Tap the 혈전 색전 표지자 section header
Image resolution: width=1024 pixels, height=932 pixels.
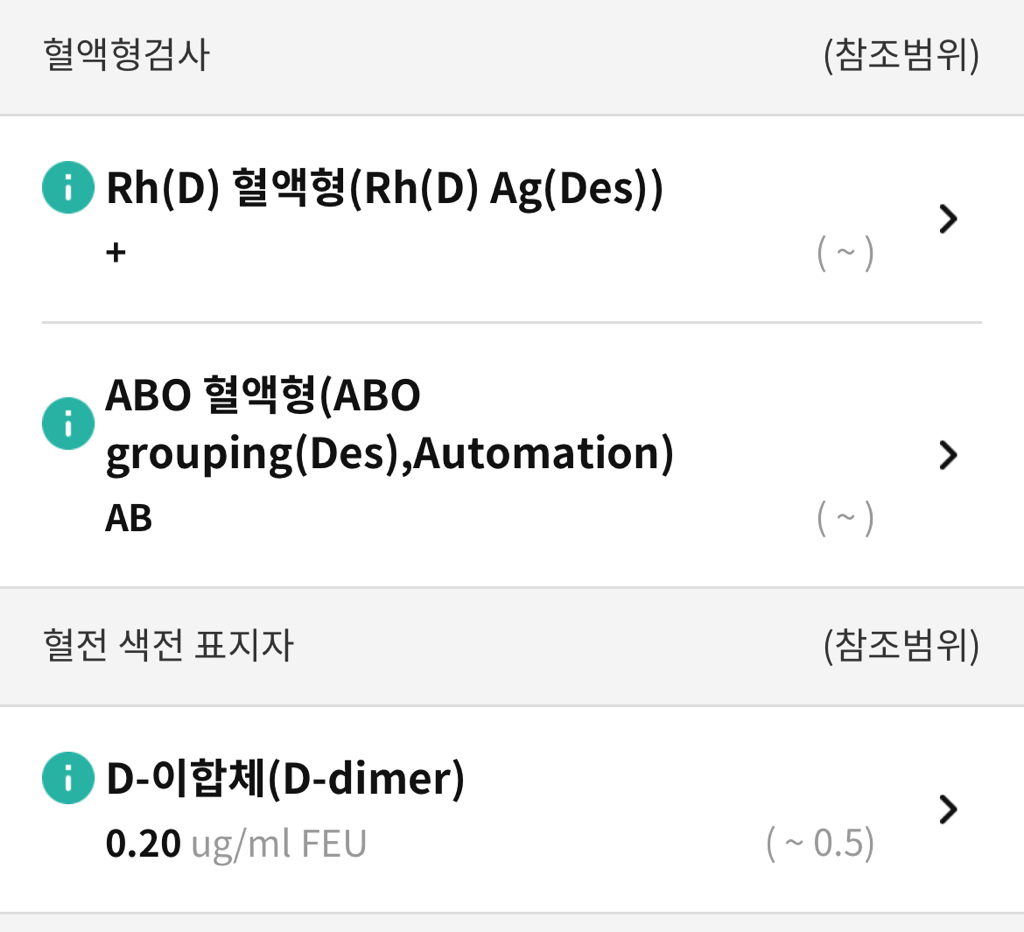[x=169, y=645]
